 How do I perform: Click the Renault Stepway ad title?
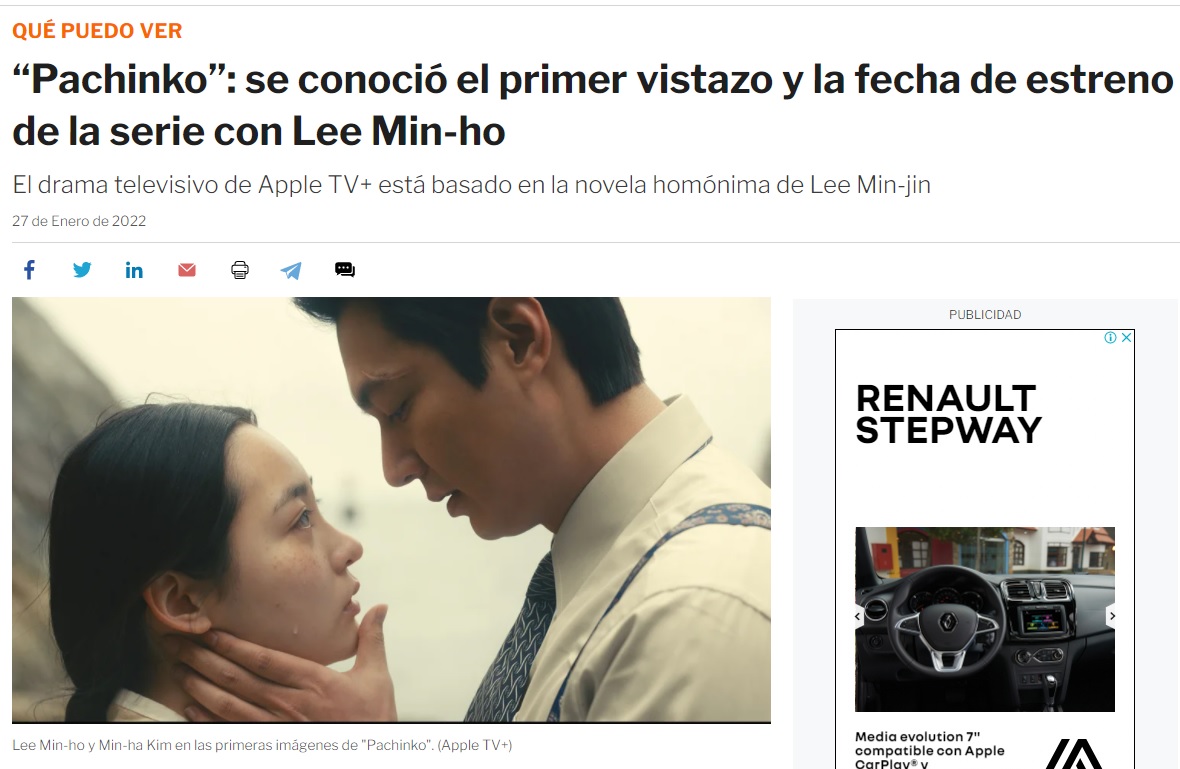(948, 414)
